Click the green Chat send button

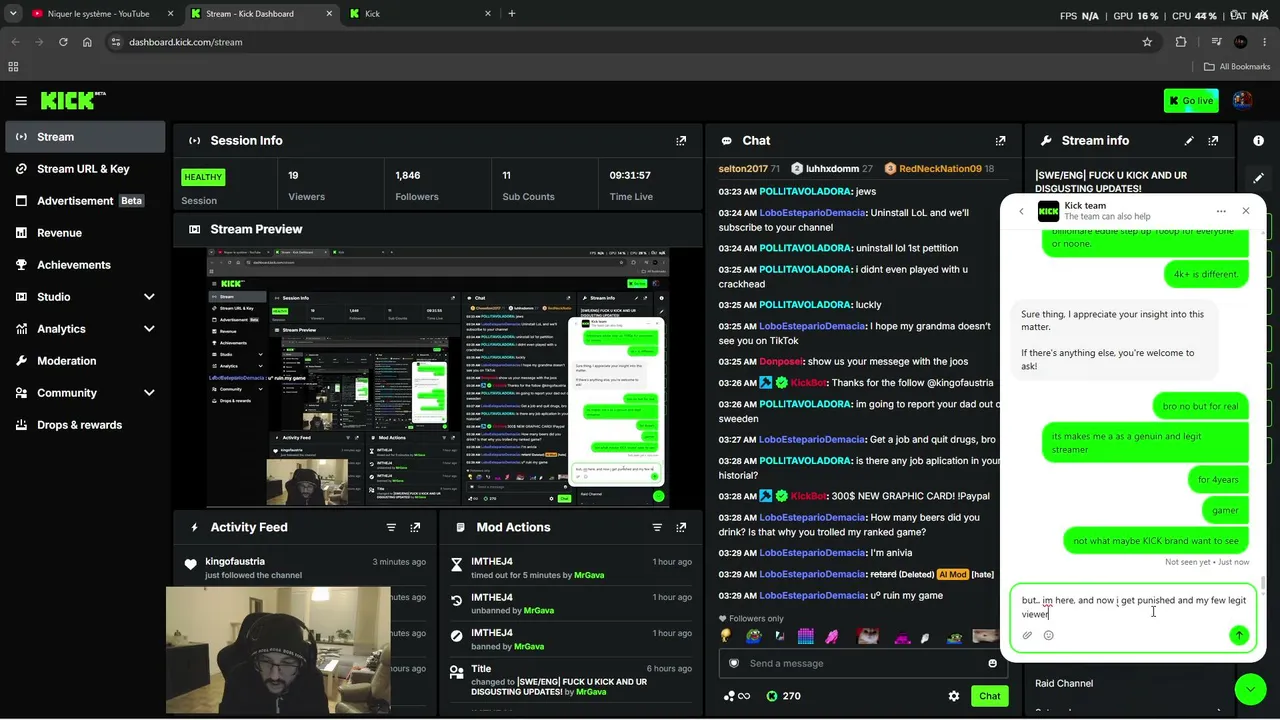pyautogui.click(x=989, y=696)
